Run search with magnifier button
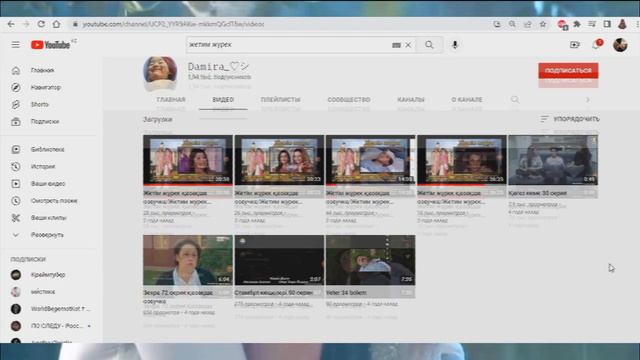 point(429,45)
